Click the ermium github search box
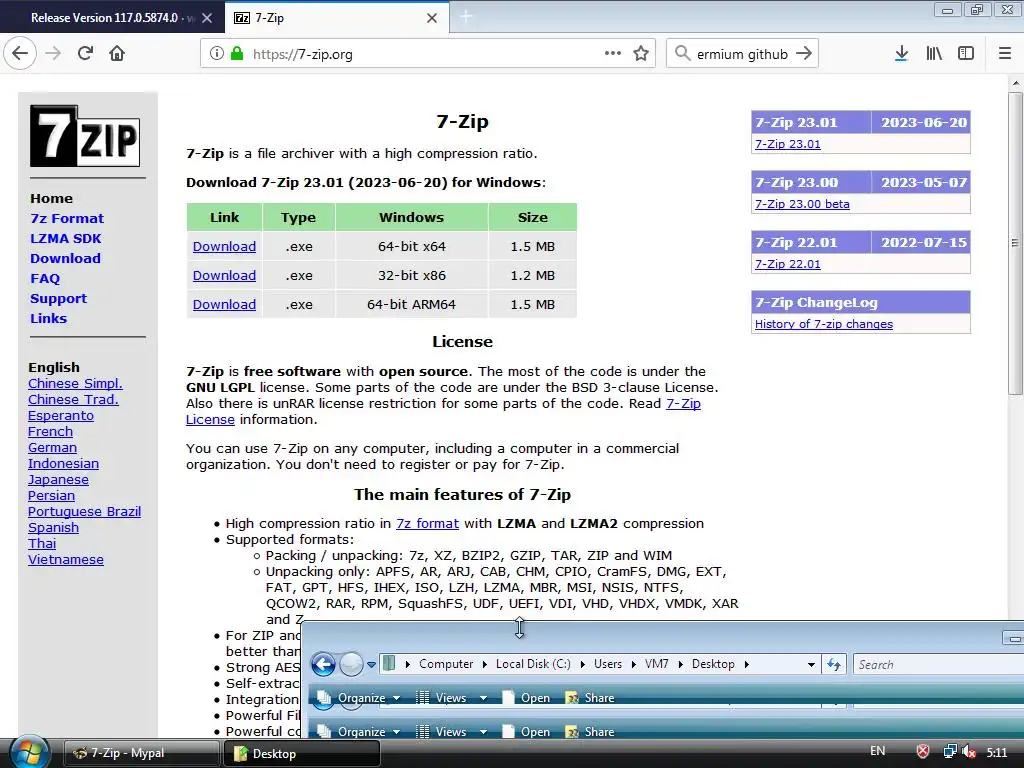Screen dimensions: 1024x768 [x=742, y=54]
